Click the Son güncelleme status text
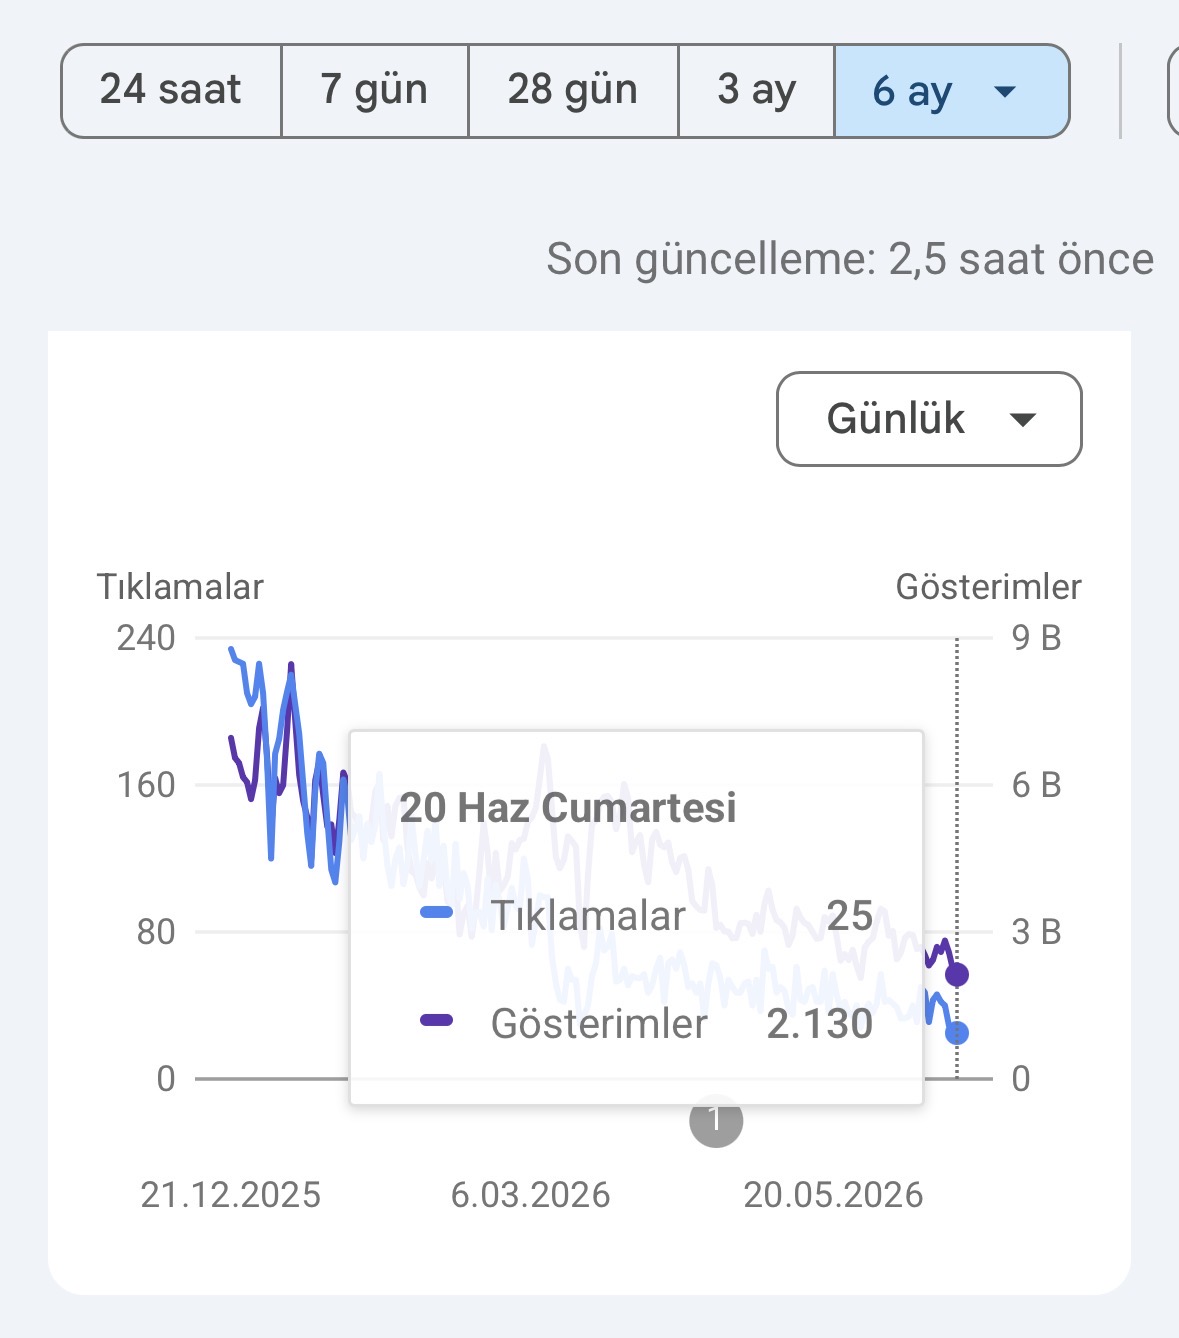Viewport: 1179px width, 1338px height. coord(850,259)
